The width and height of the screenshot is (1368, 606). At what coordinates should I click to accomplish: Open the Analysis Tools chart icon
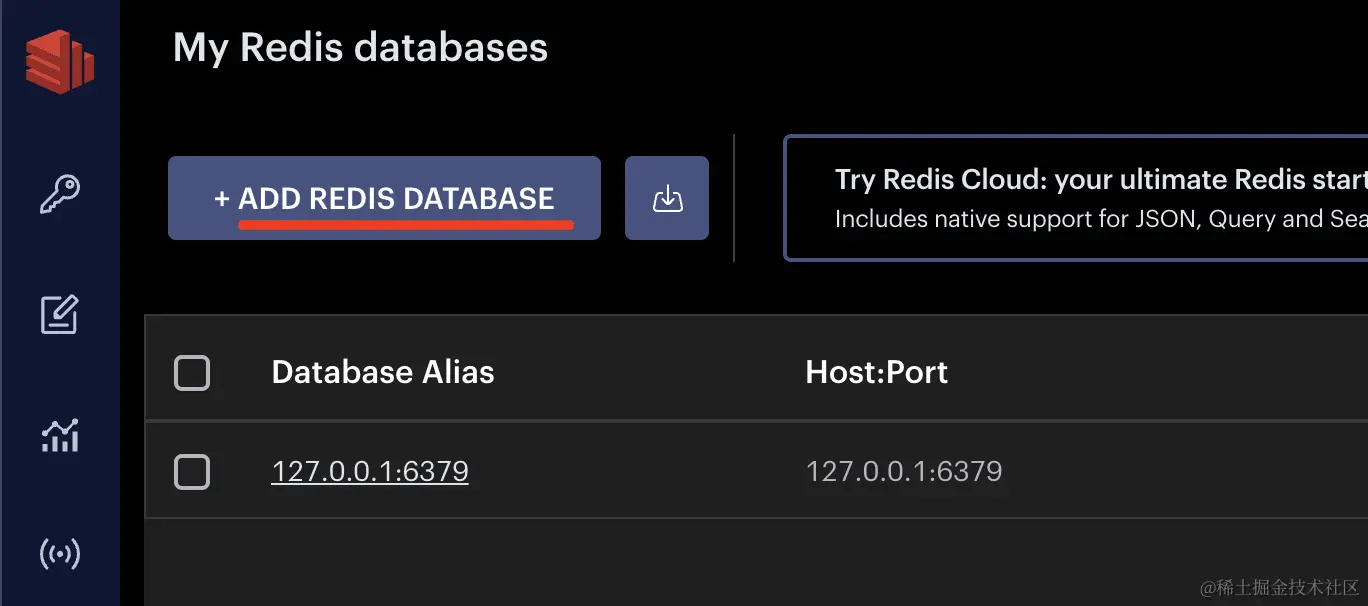60,435
